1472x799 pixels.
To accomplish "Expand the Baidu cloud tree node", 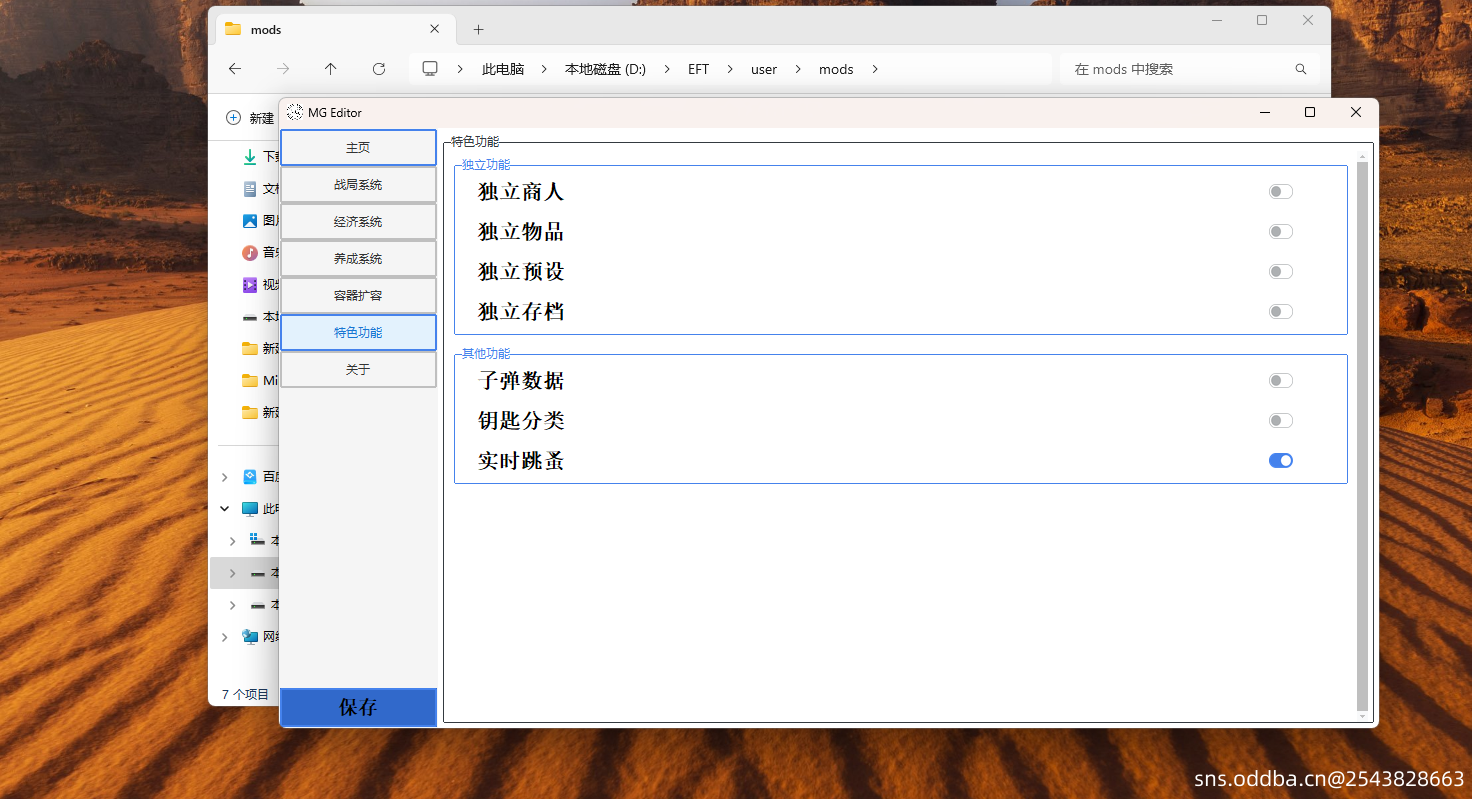I will 225,477.
